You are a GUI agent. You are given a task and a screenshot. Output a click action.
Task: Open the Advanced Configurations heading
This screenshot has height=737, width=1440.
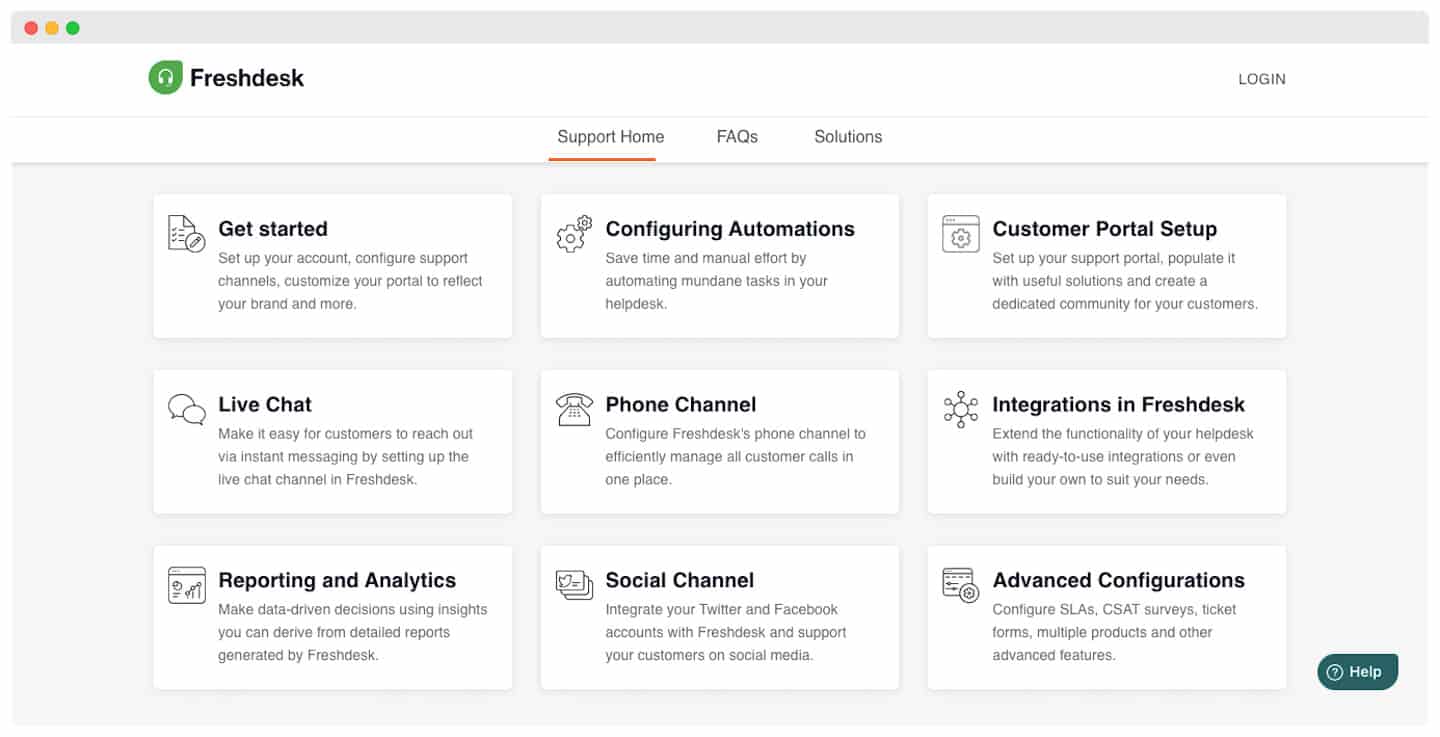(x=1119, y=580)
